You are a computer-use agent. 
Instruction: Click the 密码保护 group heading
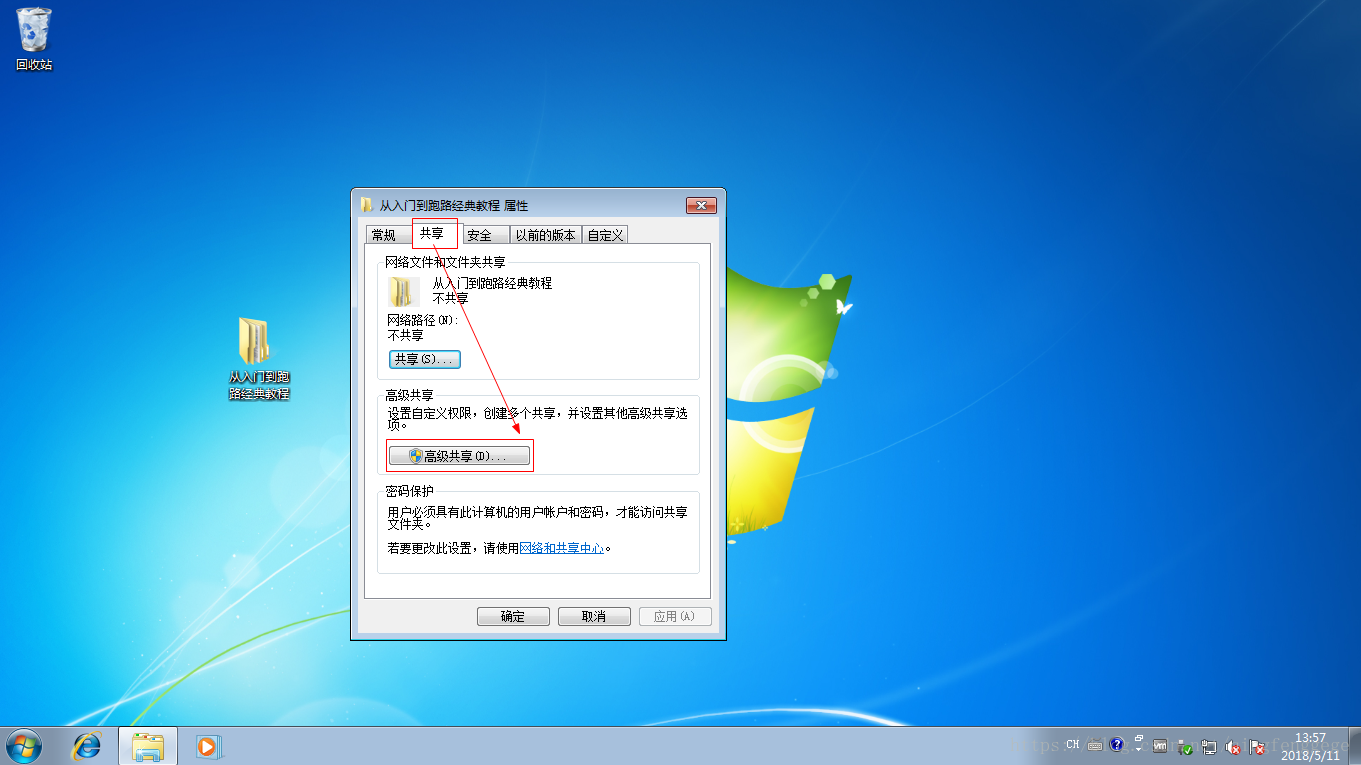pyautogui.click(x=409, y=492)
